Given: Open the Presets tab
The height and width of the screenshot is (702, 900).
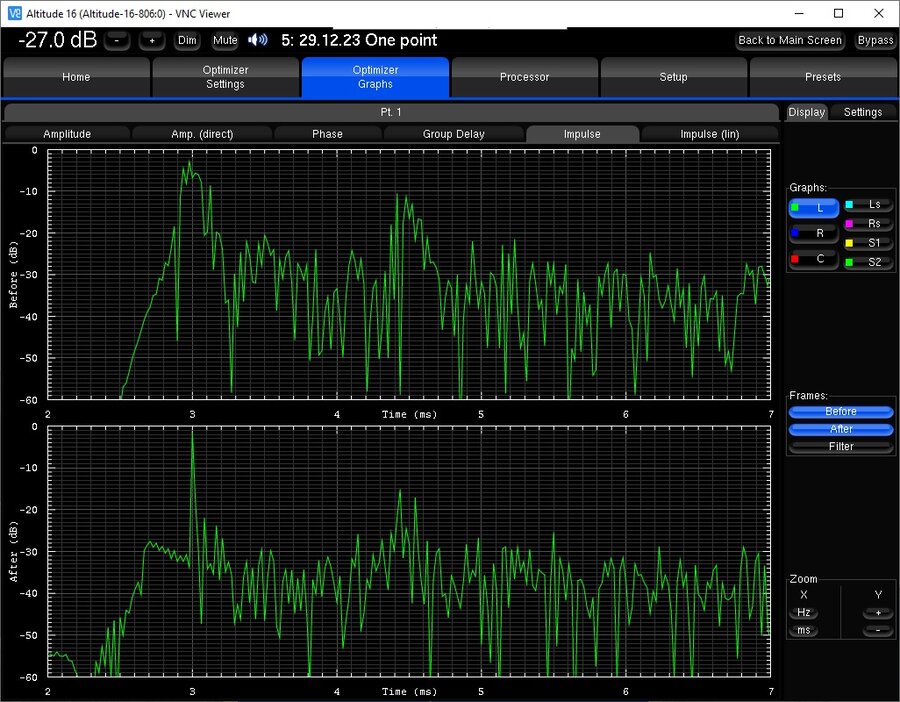Looking at the screenshot, I should [823, 77].
